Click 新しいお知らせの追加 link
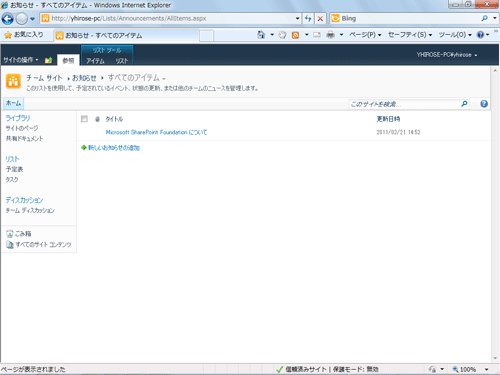 (x=114, y=148)
